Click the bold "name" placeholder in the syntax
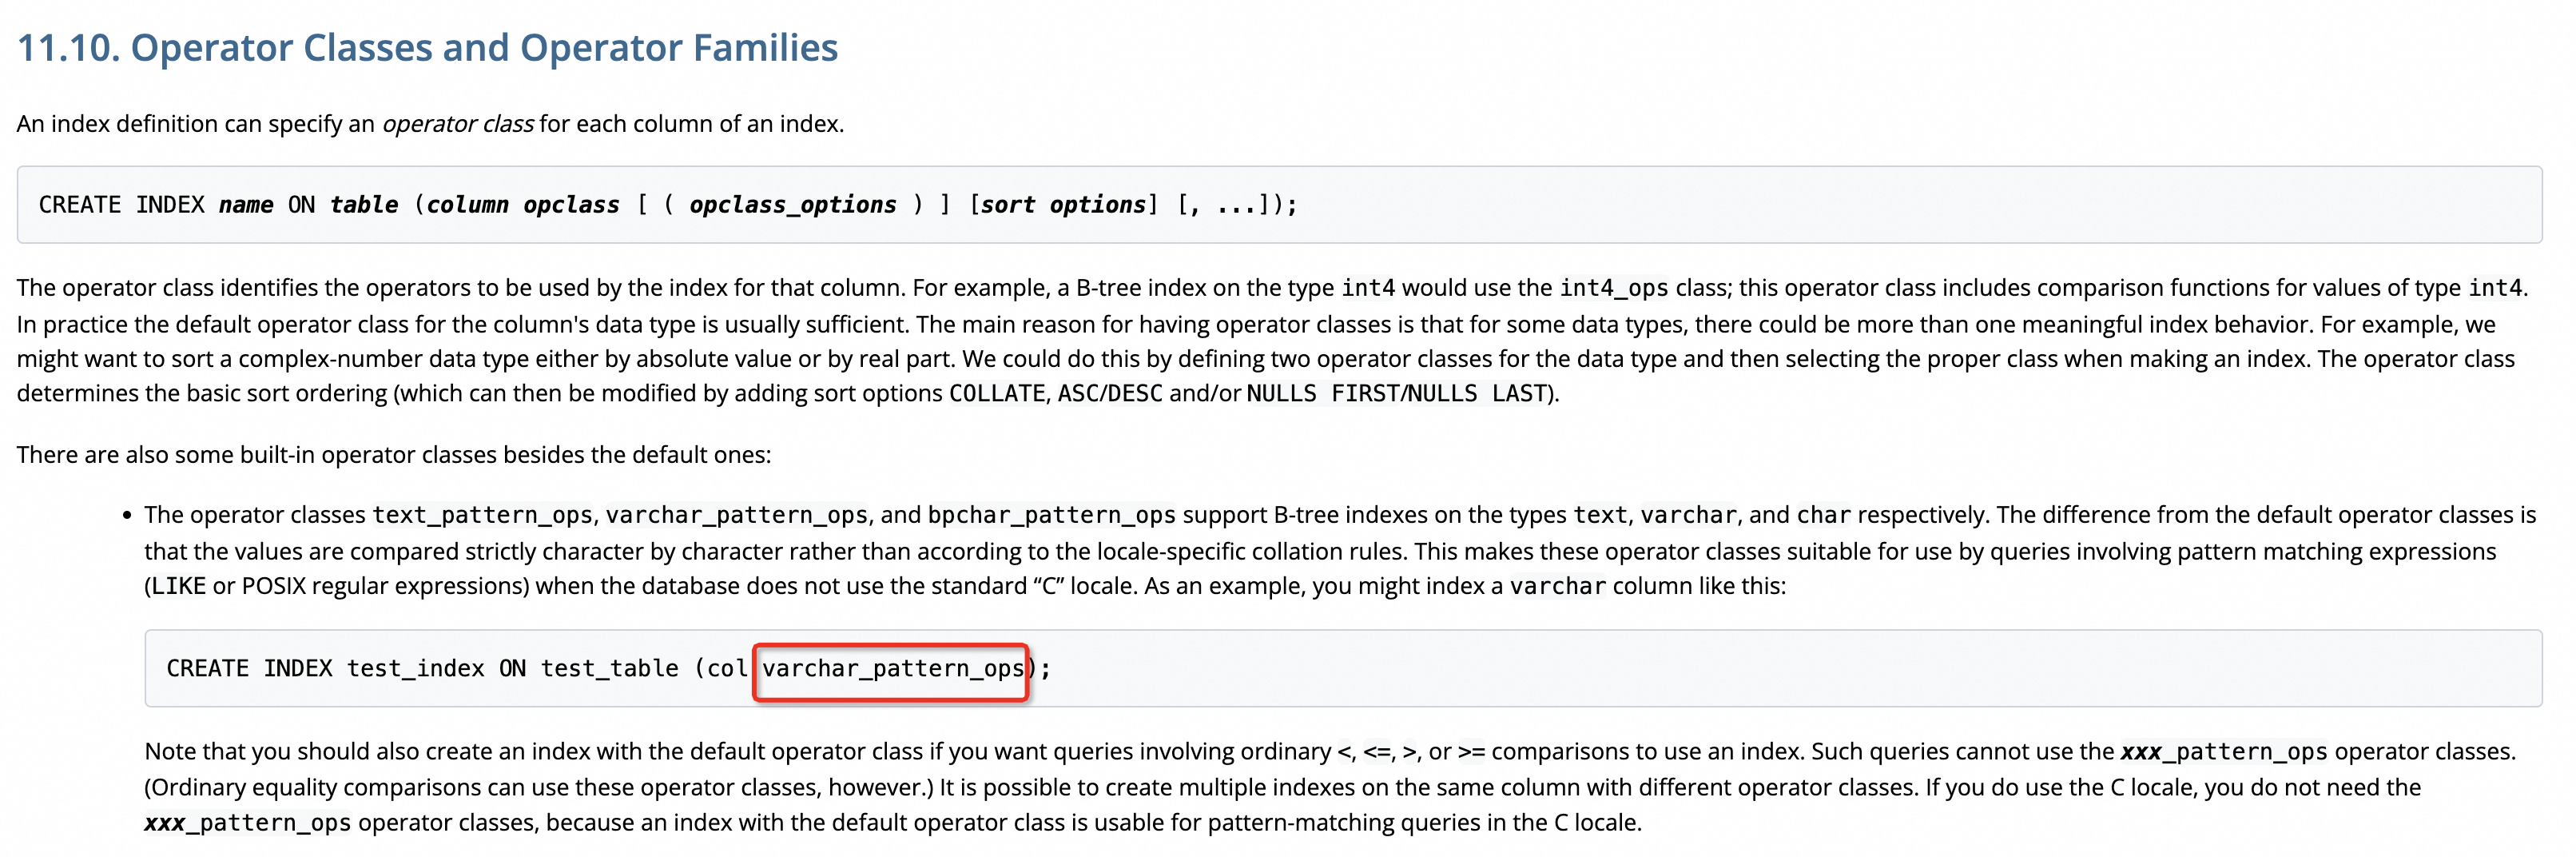2576x857 pixels. pyautogui.click(x=245, y=205)
